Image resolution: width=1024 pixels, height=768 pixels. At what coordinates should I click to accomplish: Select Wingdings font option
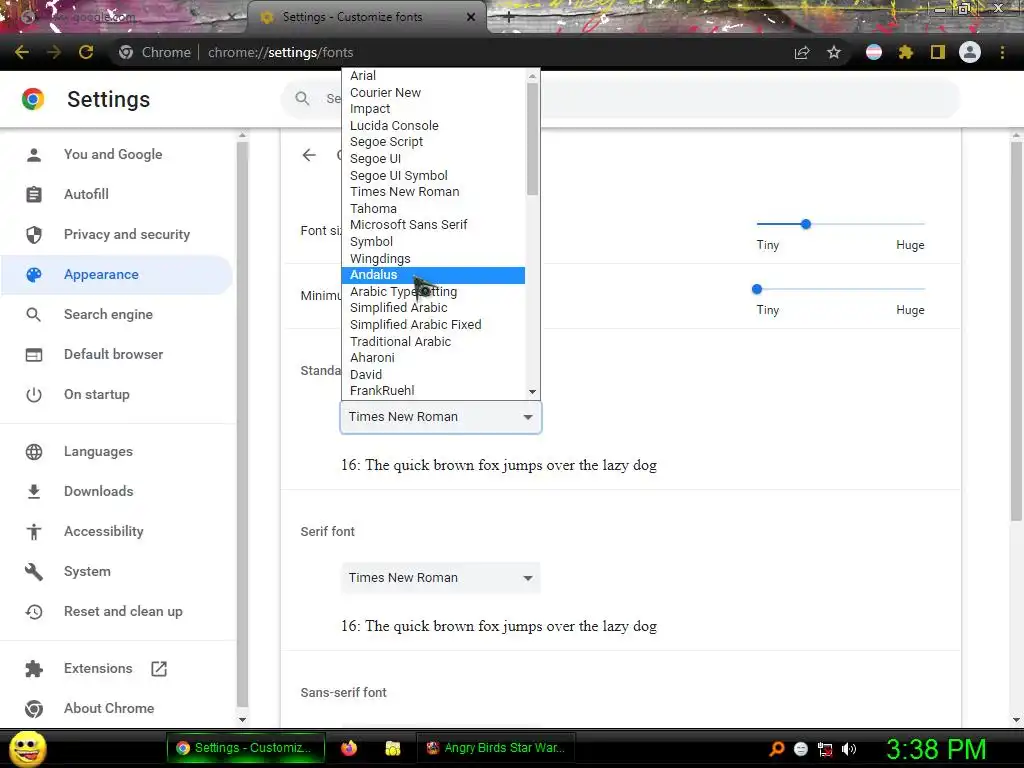(x=433, y=259)
